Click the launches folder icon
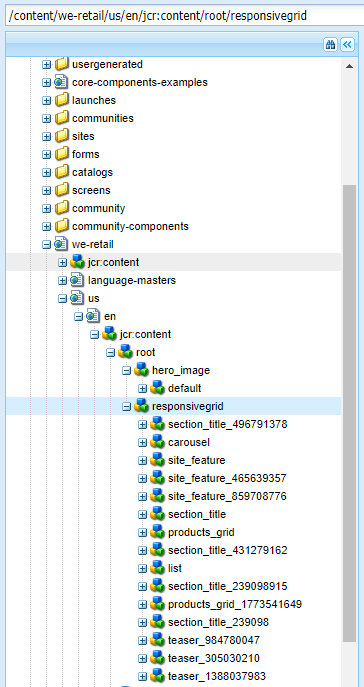364x687 pixels. [x=62, y=100]
